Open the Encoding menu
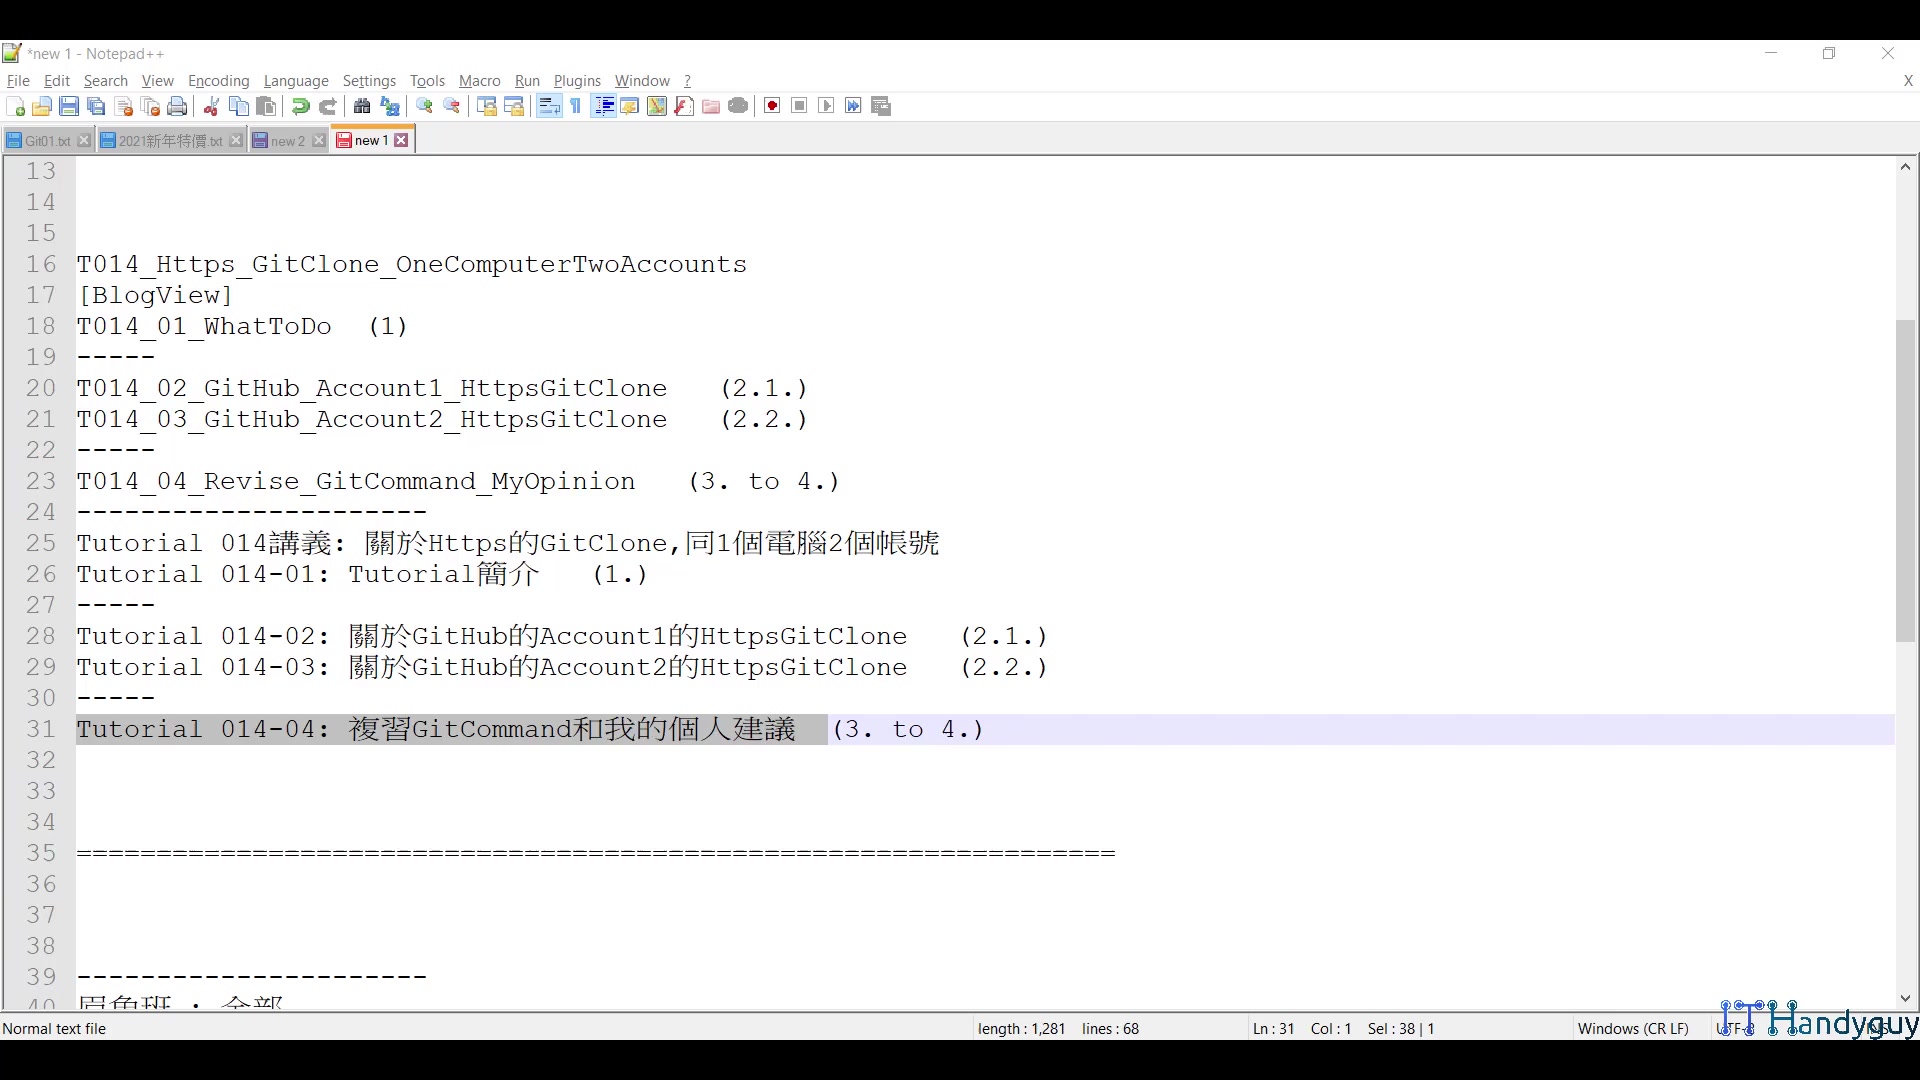The width and height of the screenshot is (1920, 1080). pyautogui.click(x=218, y=81)
